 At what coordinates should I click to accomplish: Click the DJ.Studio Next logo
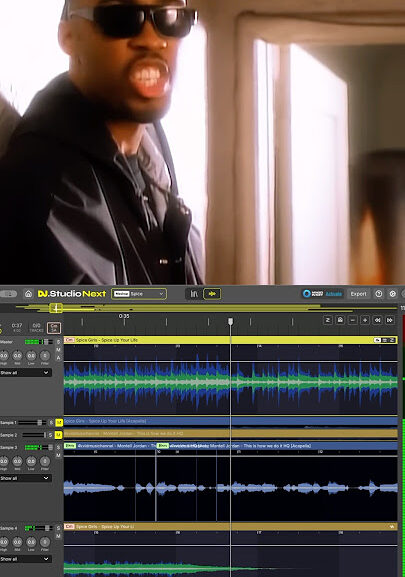[x=72, y=294]
